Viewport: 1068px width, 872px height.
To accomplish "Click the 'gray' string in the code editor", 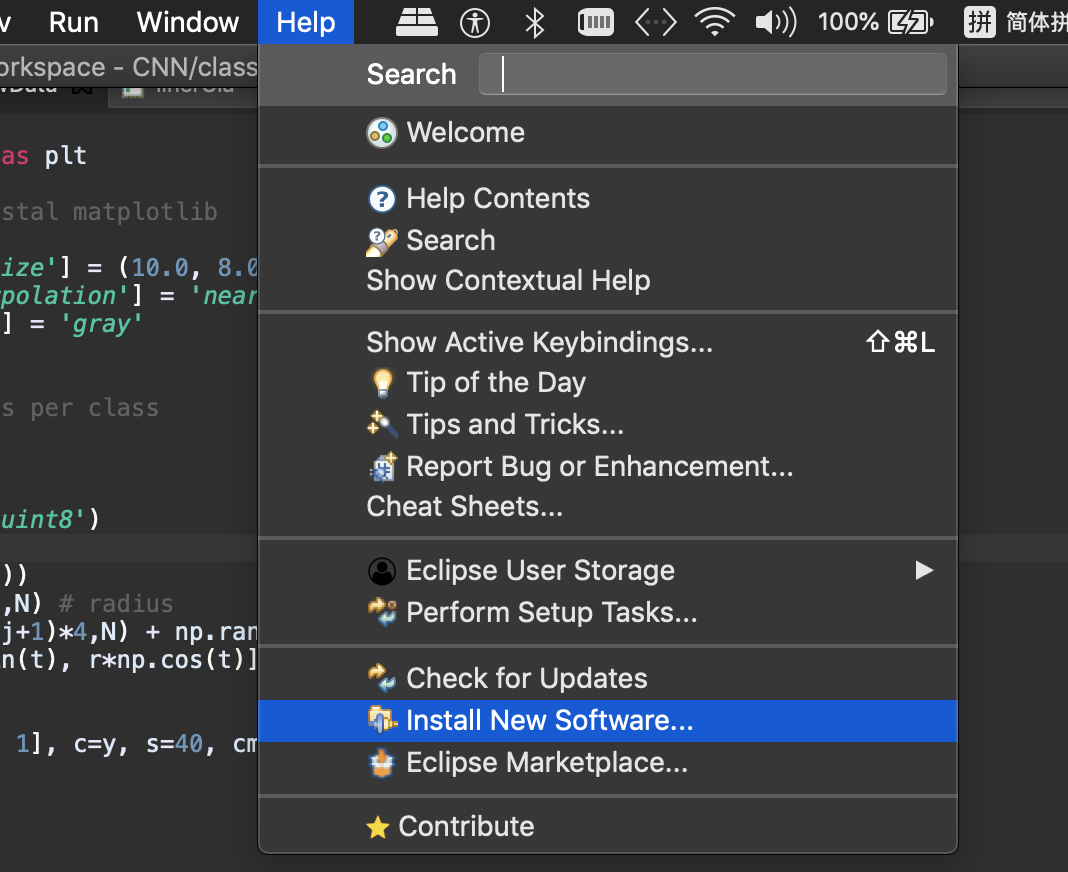I will tap(100, 324).
